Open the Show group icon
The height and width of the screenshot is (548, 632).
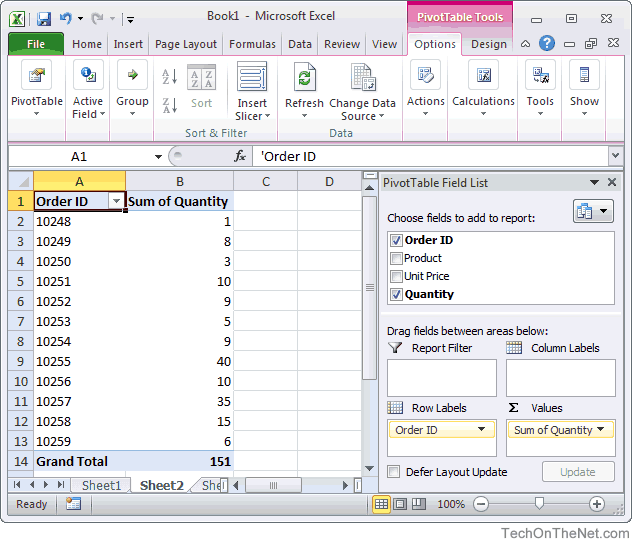coord(584,75)
